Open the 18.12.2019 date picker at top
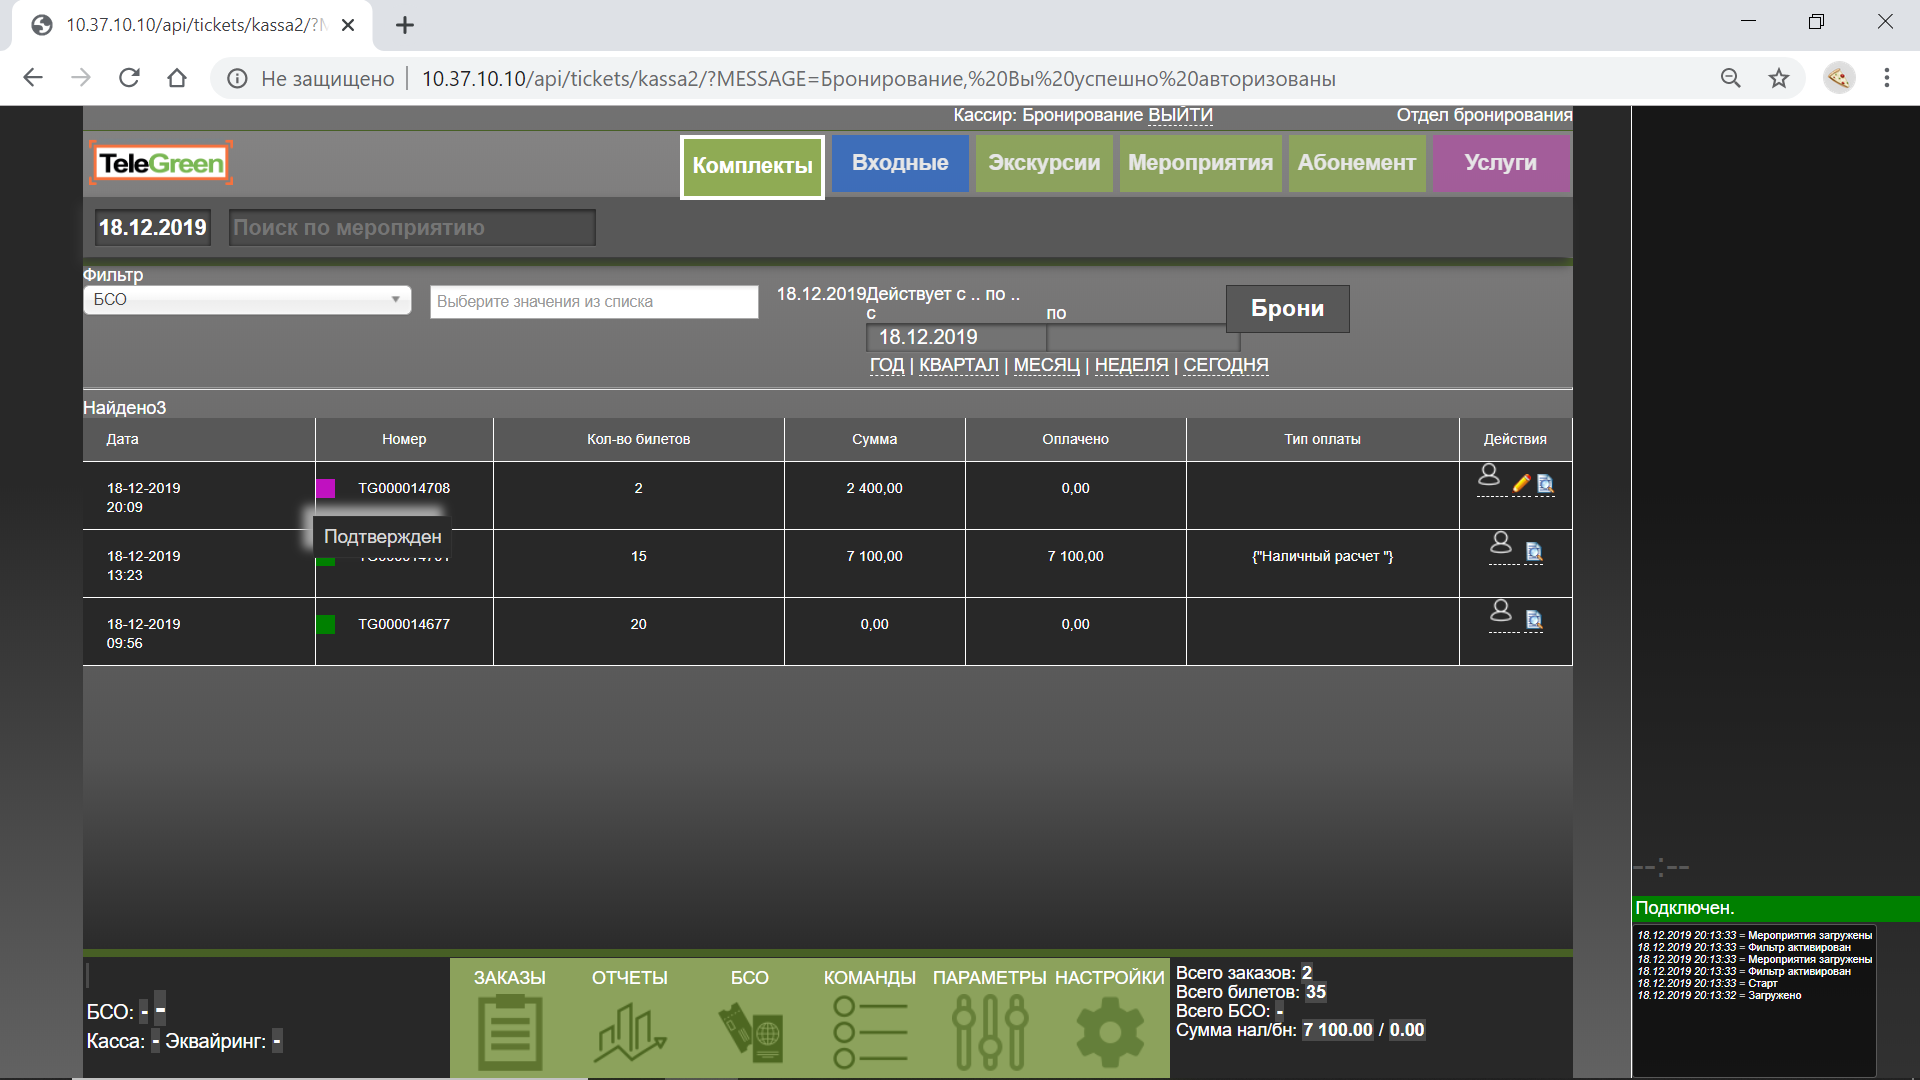Image resolution: width=1920 pixels, height=1080 pixels. (153, 228)
